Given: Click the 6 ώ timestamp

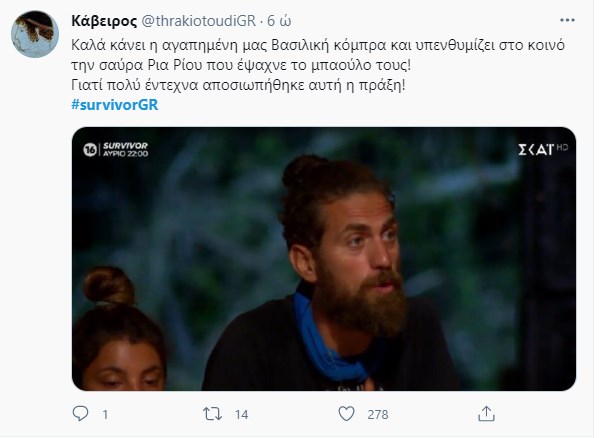Looking at the screenshot, I should pos(279,21).
